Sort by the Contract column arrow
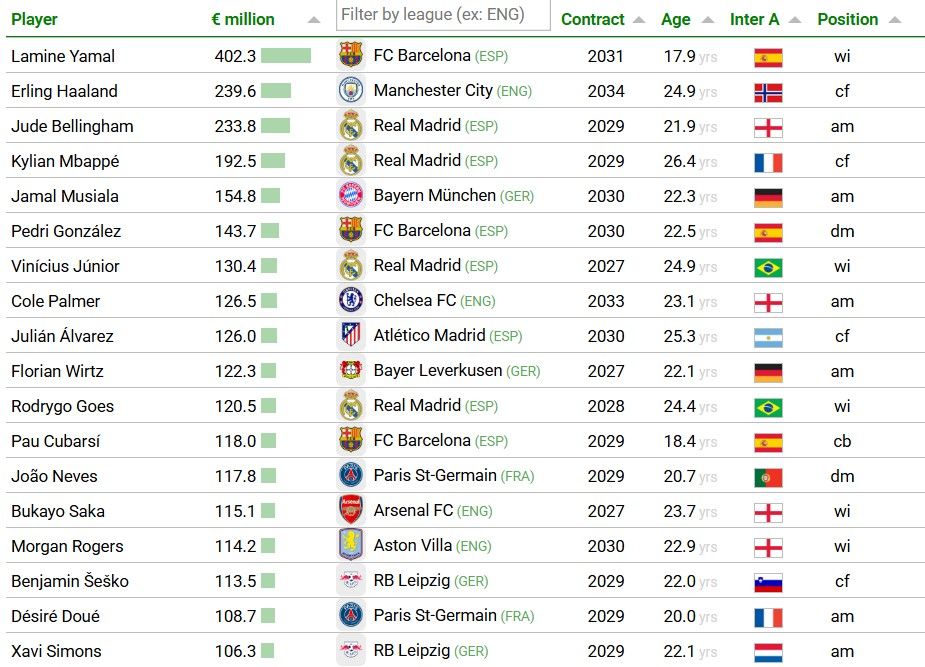Viewport: 925px width, 667px height. [639, 20]
